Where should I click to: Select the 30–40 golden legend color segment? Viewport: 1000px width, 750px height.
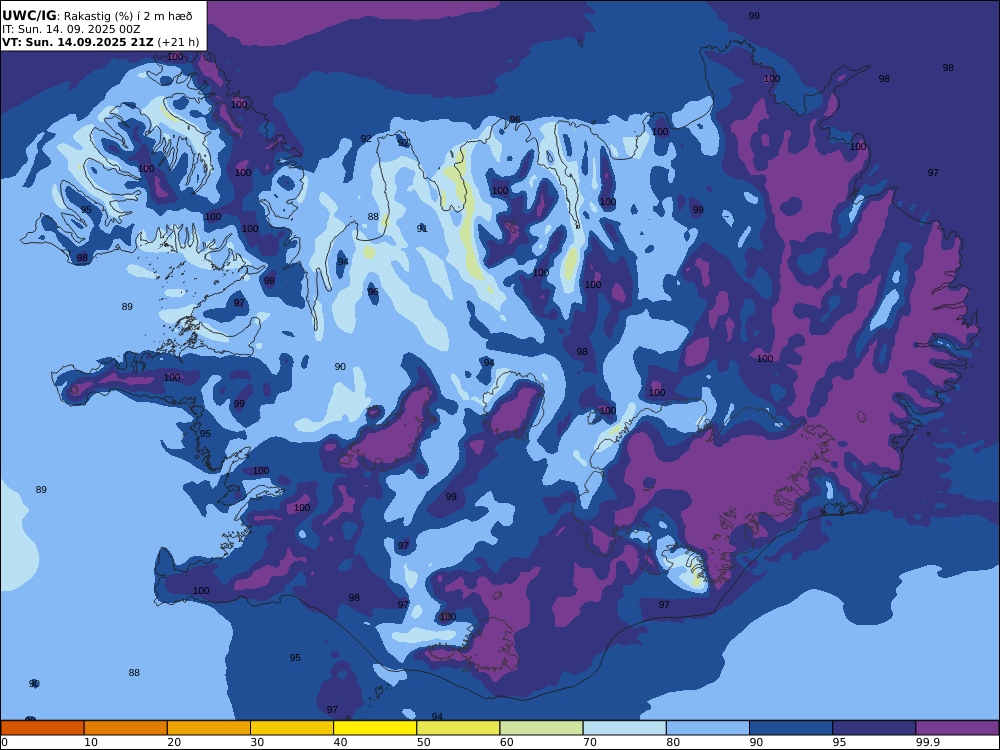coord(292,728)
